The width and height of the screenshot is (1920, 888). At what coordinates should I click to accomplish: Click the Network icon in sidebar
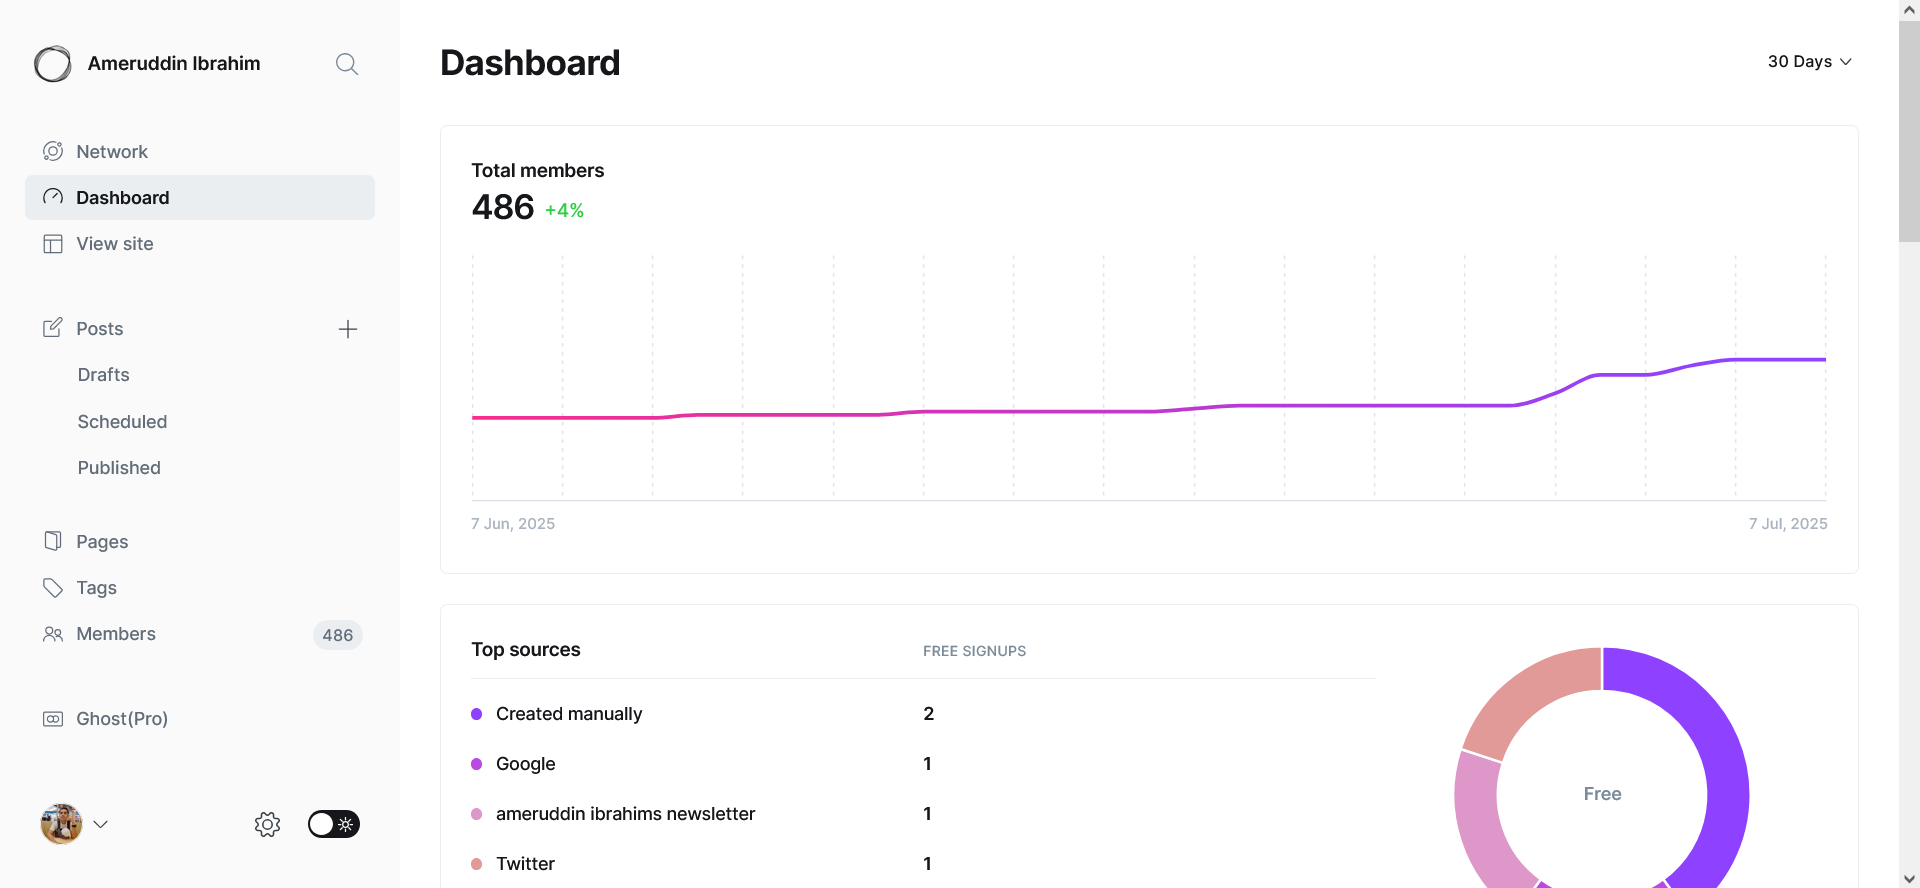53,151
